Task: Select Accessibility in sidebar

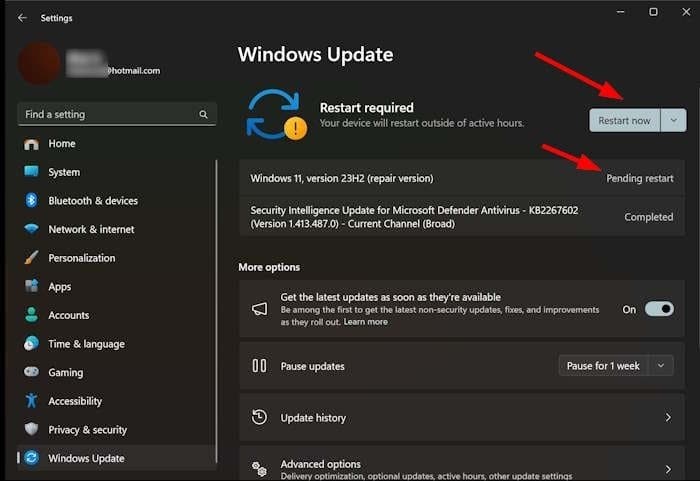Action: [x=117, y=401]
